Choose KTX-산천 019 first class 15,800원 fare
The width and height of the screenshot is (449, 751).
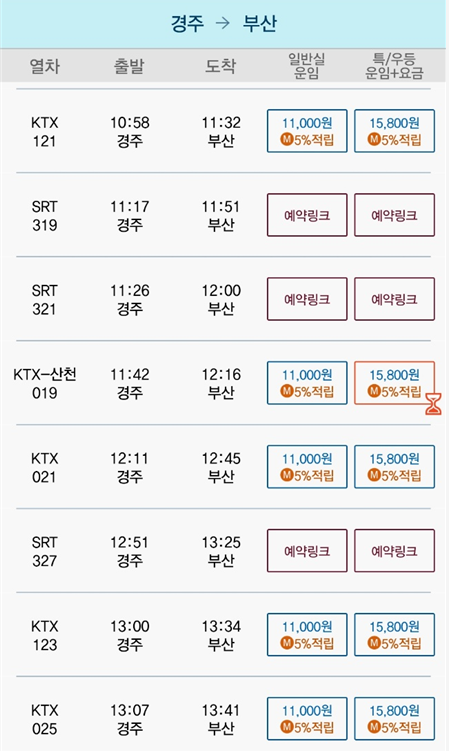[x=394, y=383]
